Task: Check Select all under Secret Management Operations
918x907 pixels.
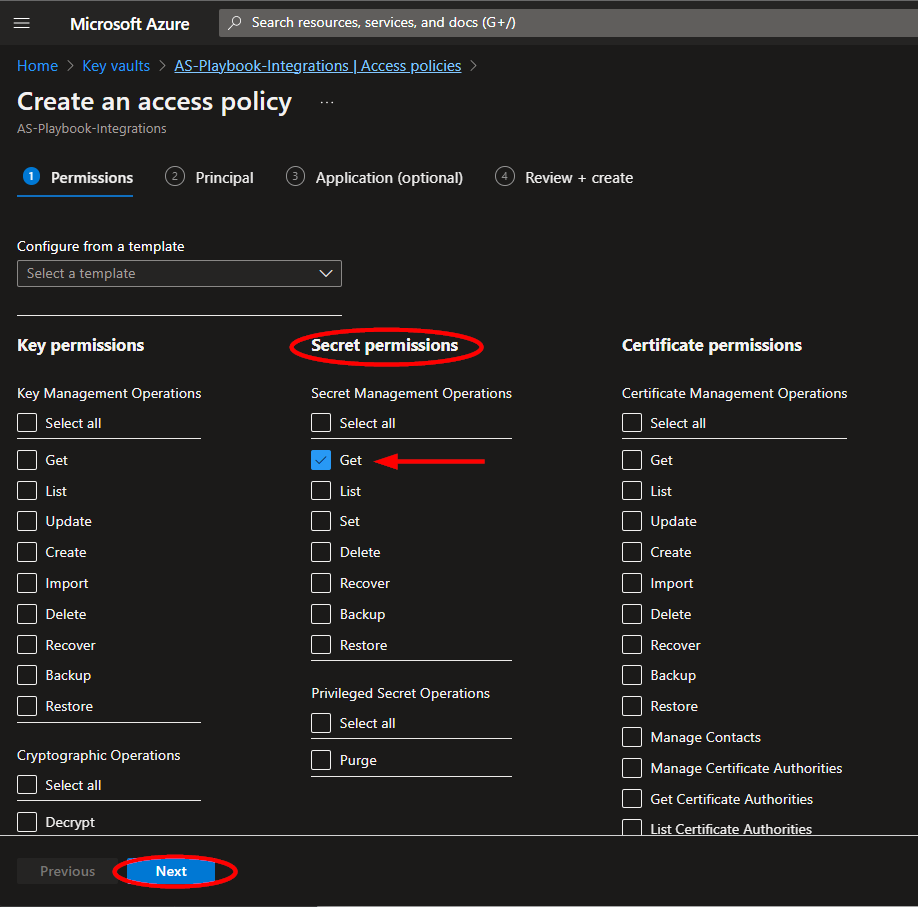Action: coord(321,423)
